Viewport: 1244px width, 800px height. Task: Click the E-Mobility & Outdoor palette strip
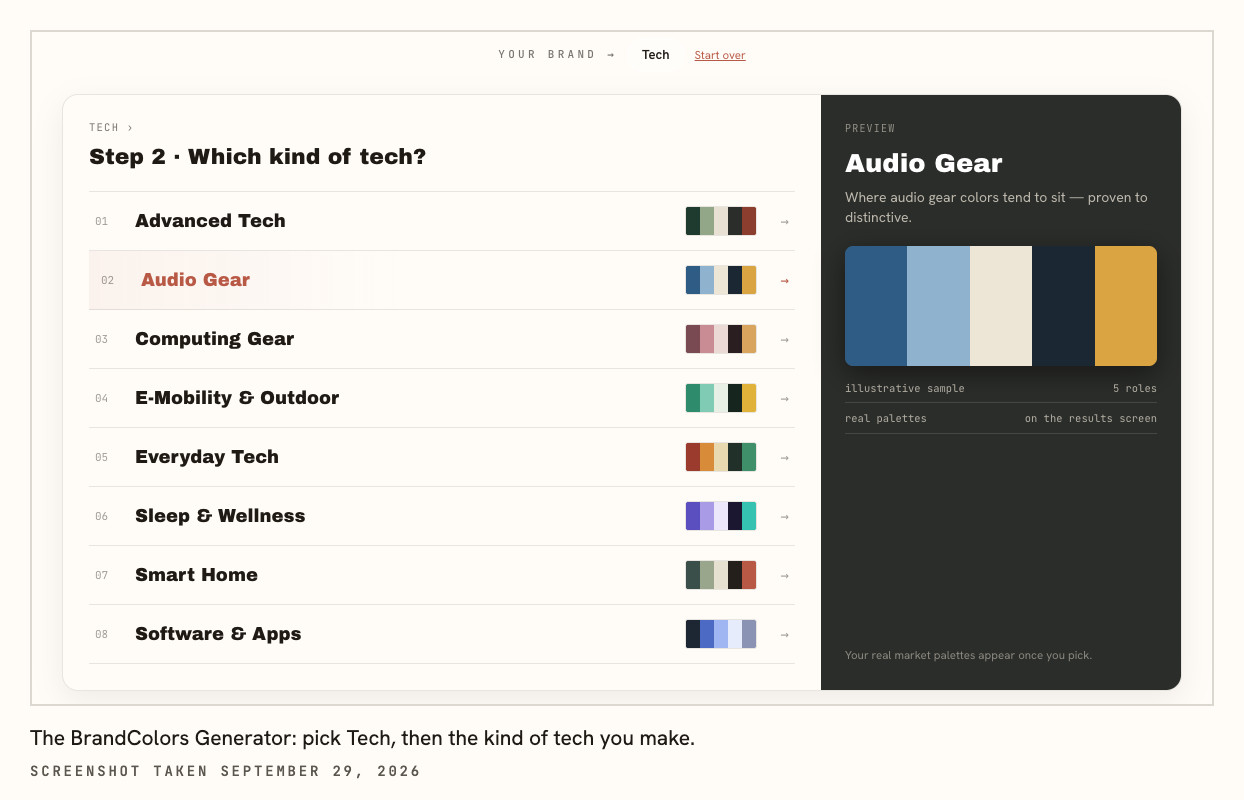(721, 398)
